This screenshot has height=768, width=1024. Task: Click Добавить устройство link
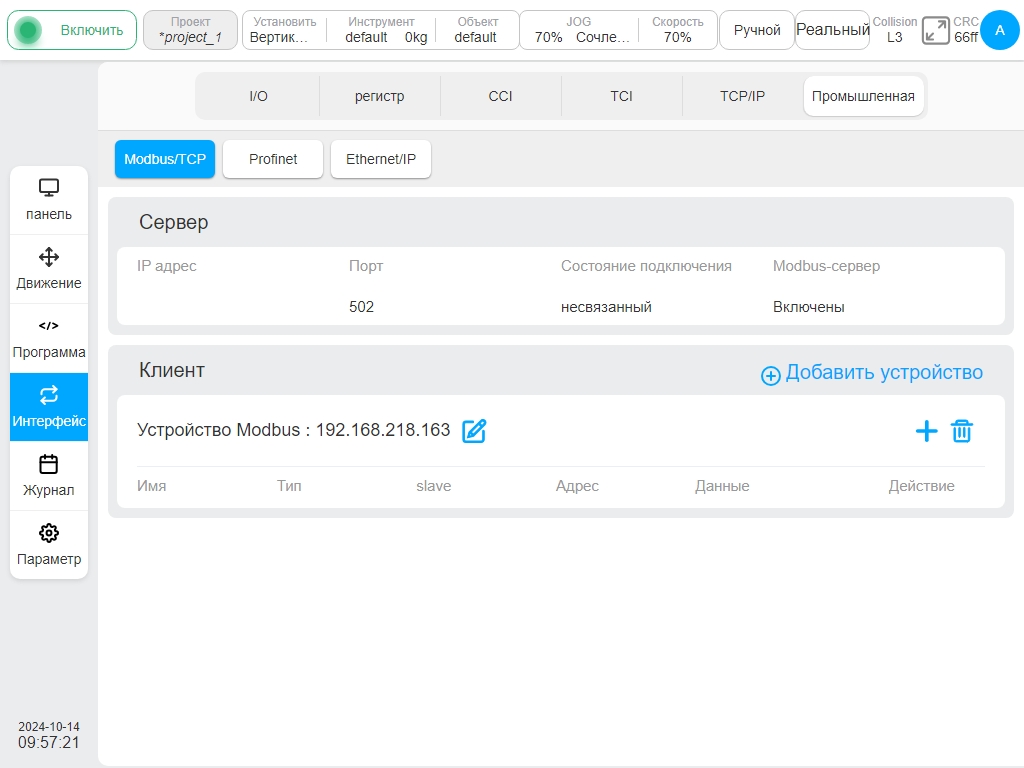(x=872, y=373)
